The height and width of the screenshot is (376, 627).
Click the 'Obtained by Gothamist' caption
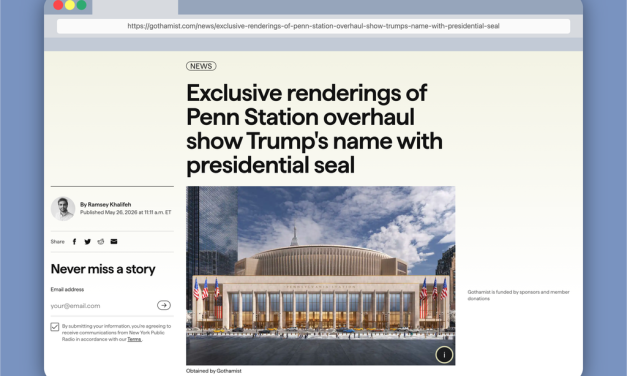214,371
